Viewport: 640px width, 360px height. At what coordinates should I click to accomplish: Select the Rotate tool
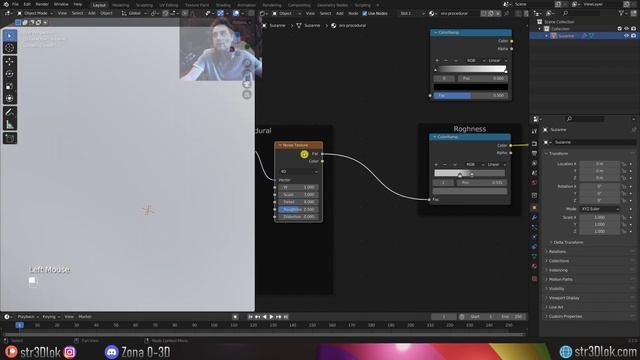coord(10,74)
